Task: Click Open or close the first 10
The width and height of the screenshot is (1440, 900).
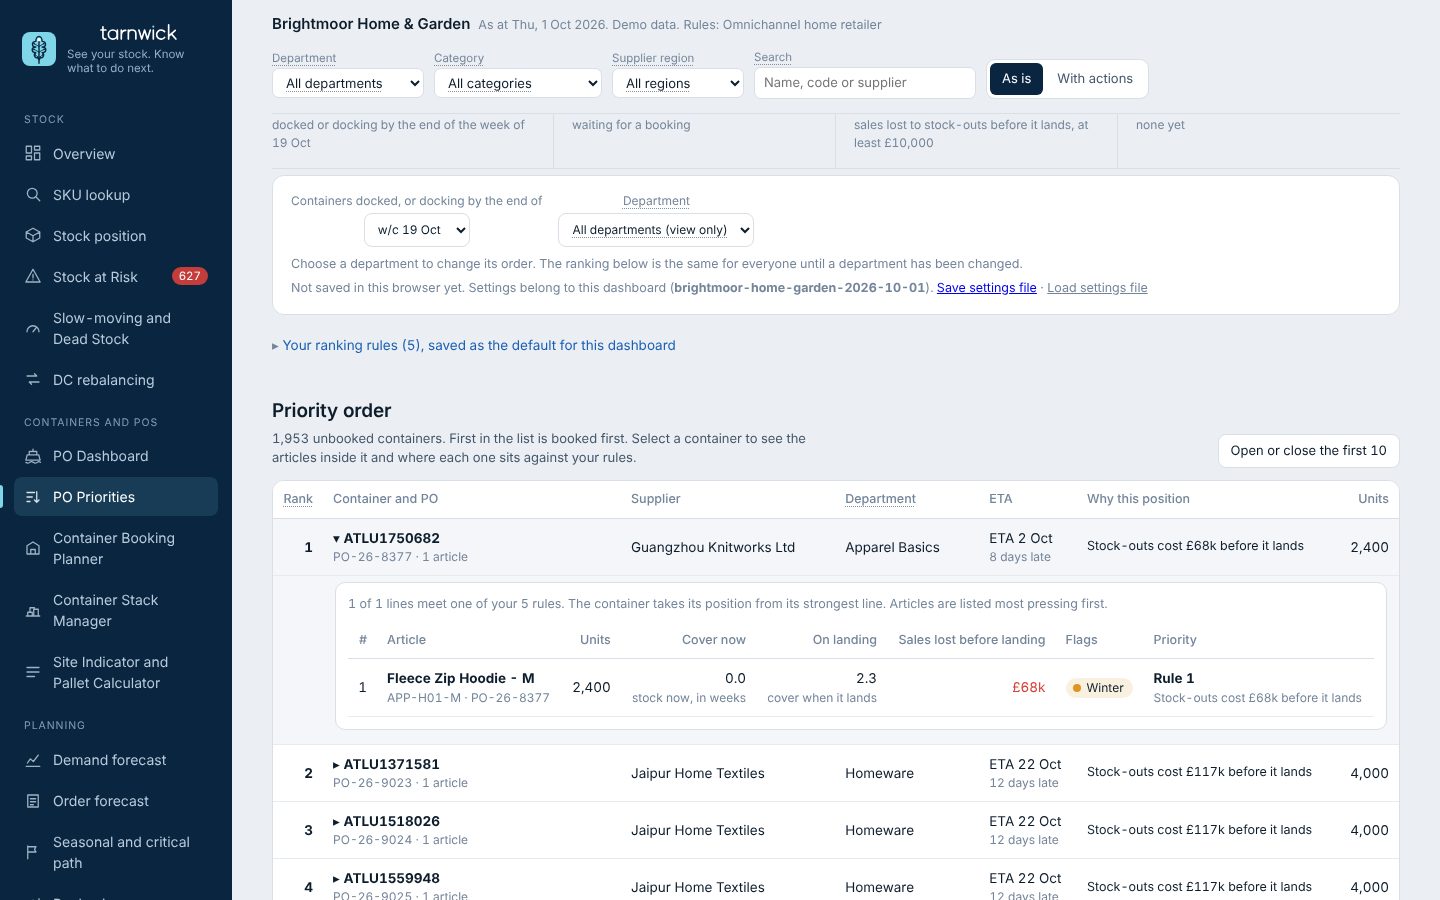Action: pos(1308,451)
